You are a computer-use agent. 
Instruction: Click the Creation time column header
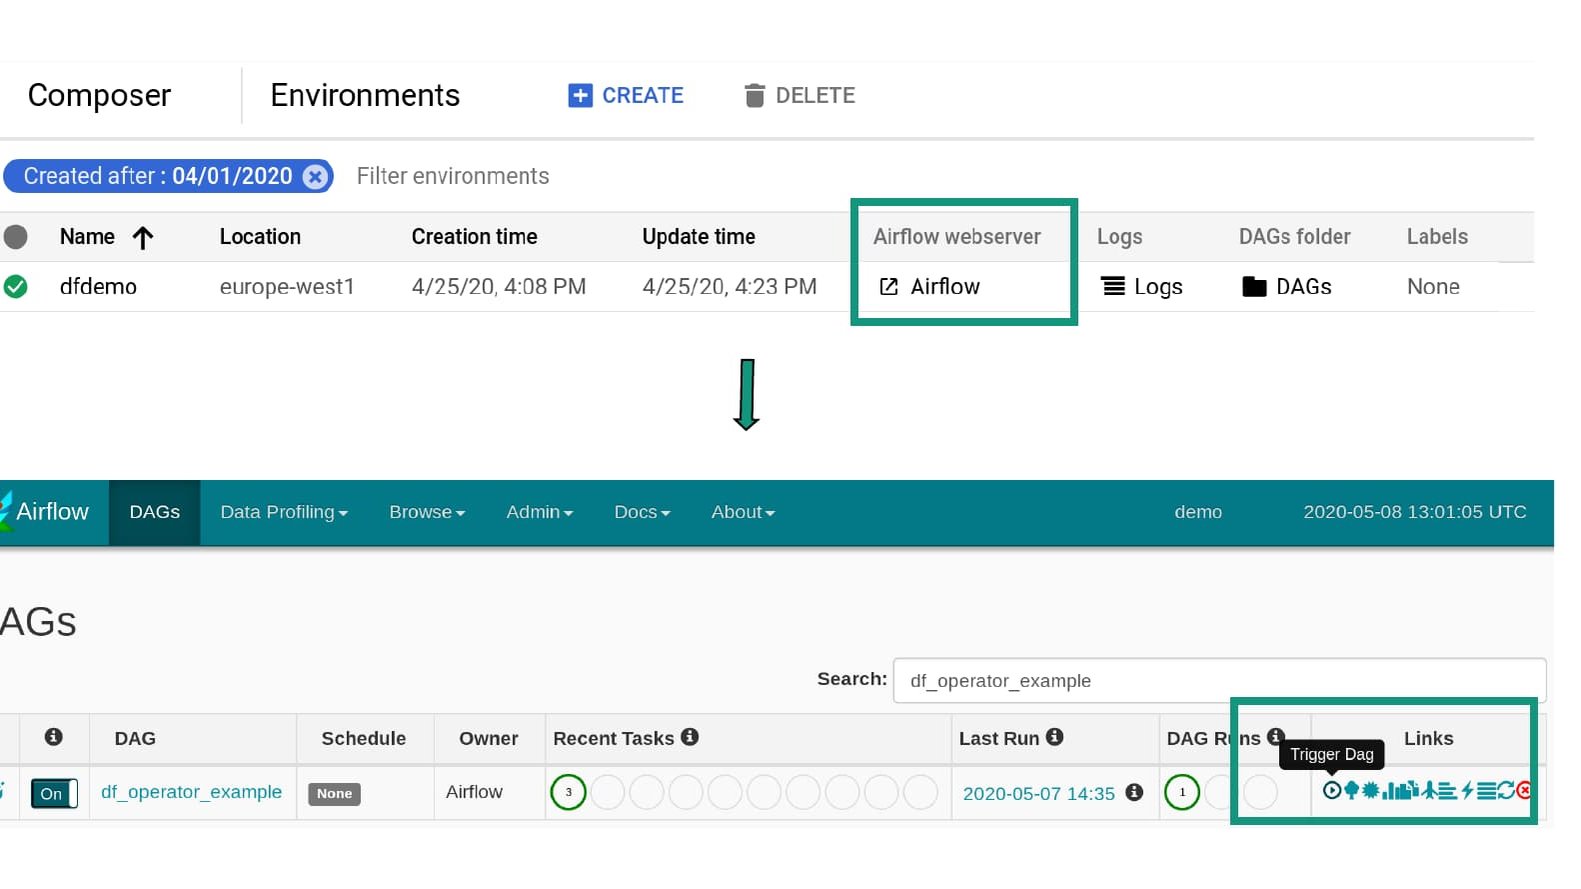474,237
